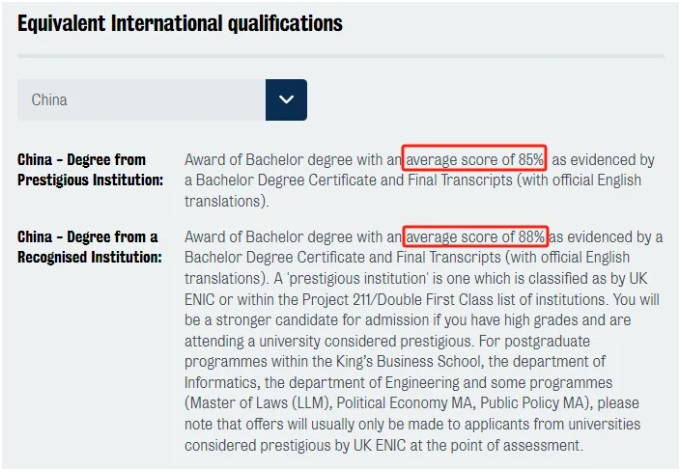Screen dimensions: 683x476
Task: Click the highlighted 'average score of 85%' text
Action: point(475,159)
